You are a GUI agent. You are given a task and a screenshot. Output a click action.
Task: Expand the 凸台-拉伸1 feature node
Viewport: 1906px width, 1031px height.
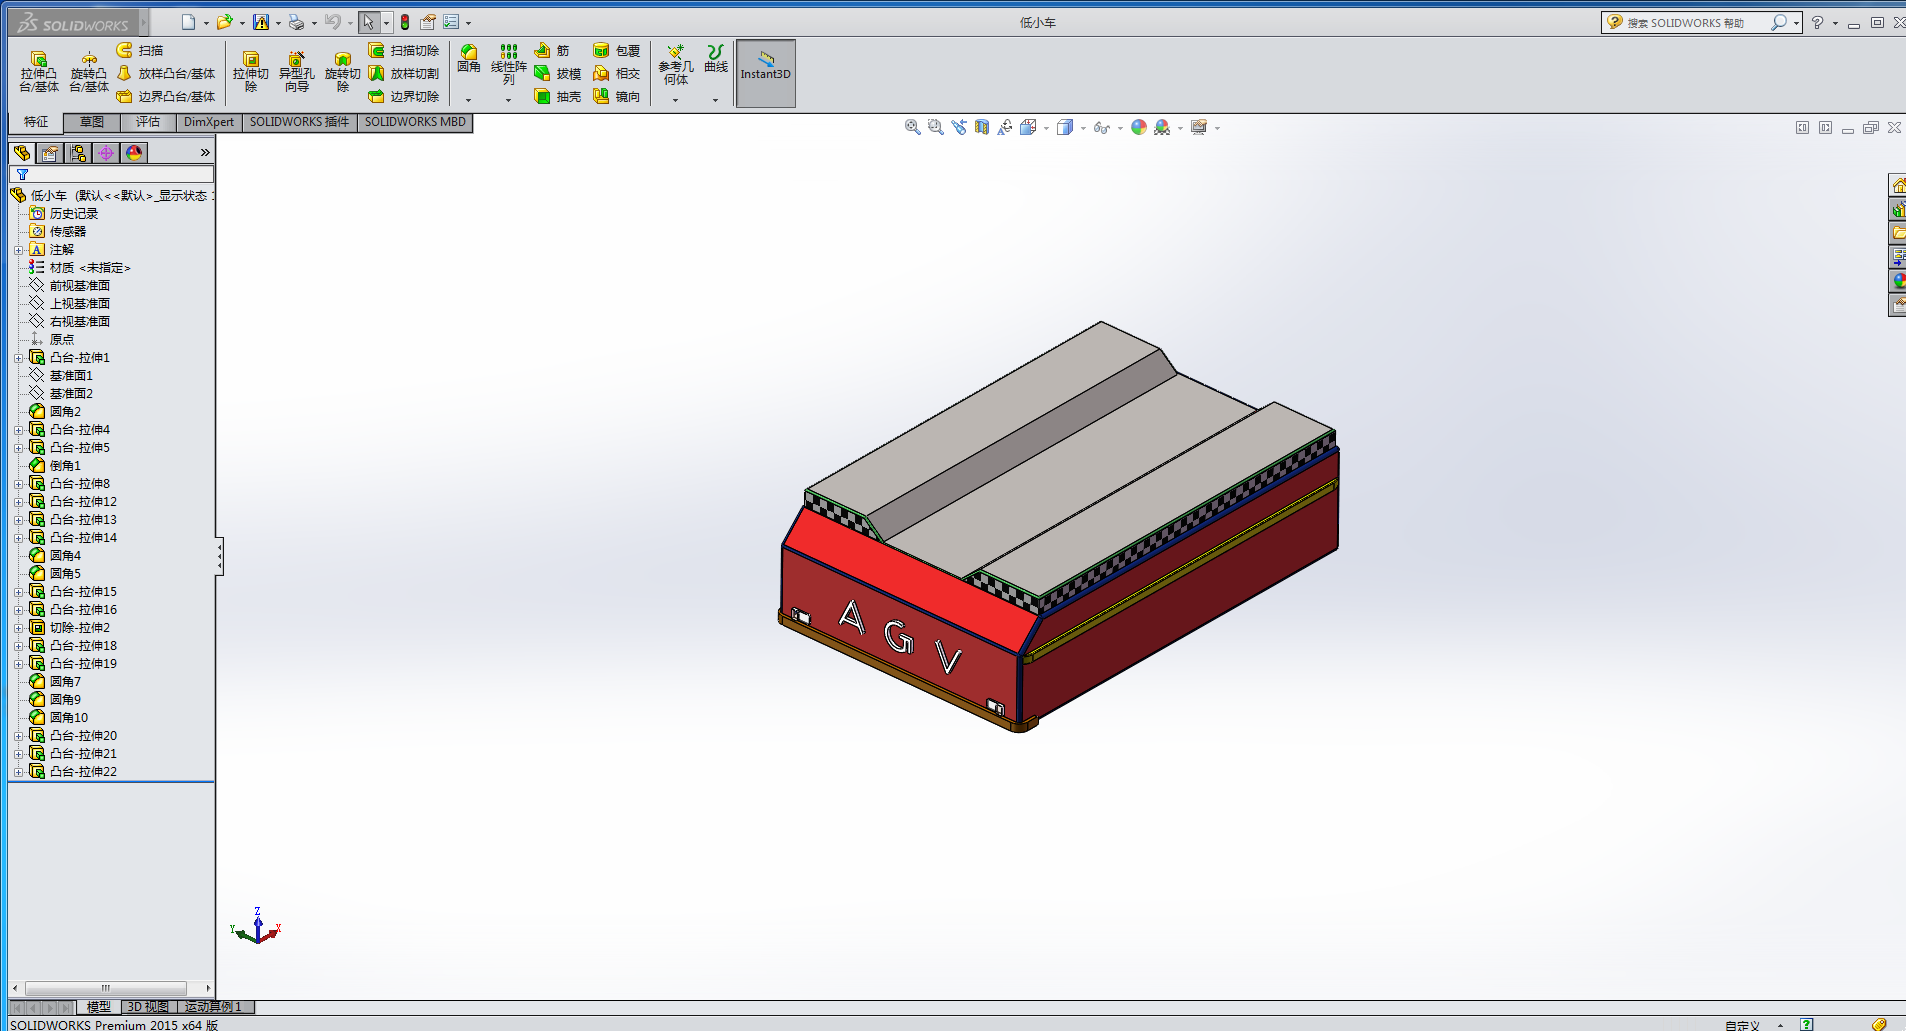pos(18,358)
